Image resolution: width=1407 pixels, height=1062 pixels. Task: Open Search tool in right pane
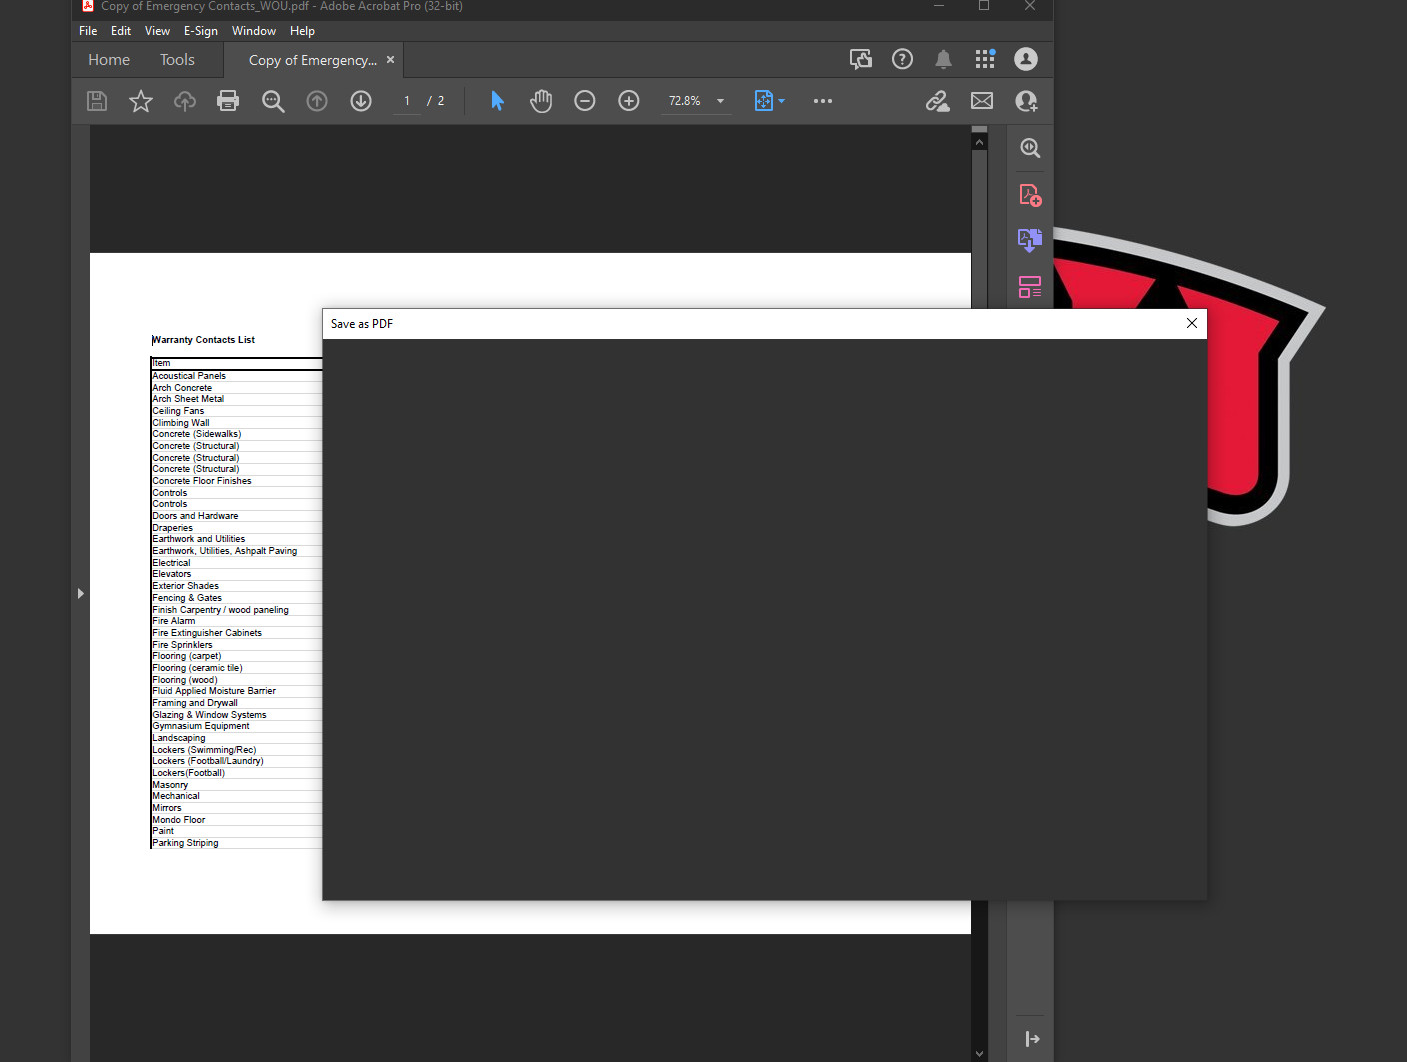(1030, 148)
